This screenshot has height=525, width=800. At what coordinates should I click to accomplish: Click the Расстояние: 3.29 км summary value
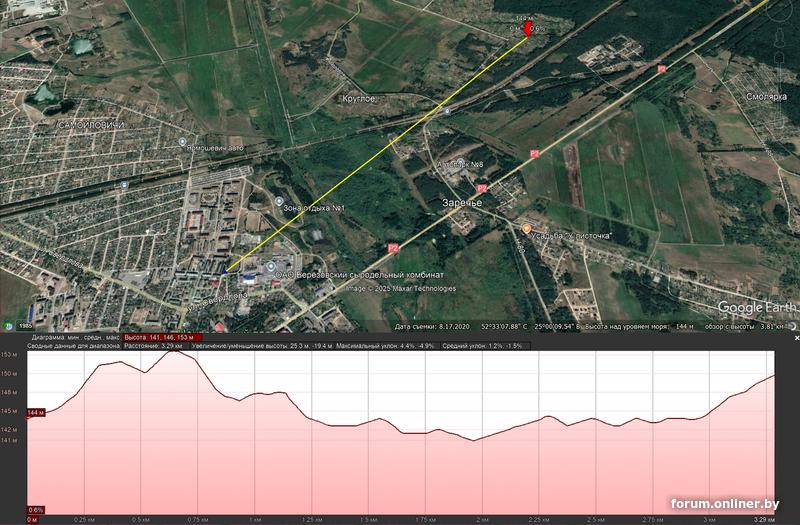tap(153, 346)
